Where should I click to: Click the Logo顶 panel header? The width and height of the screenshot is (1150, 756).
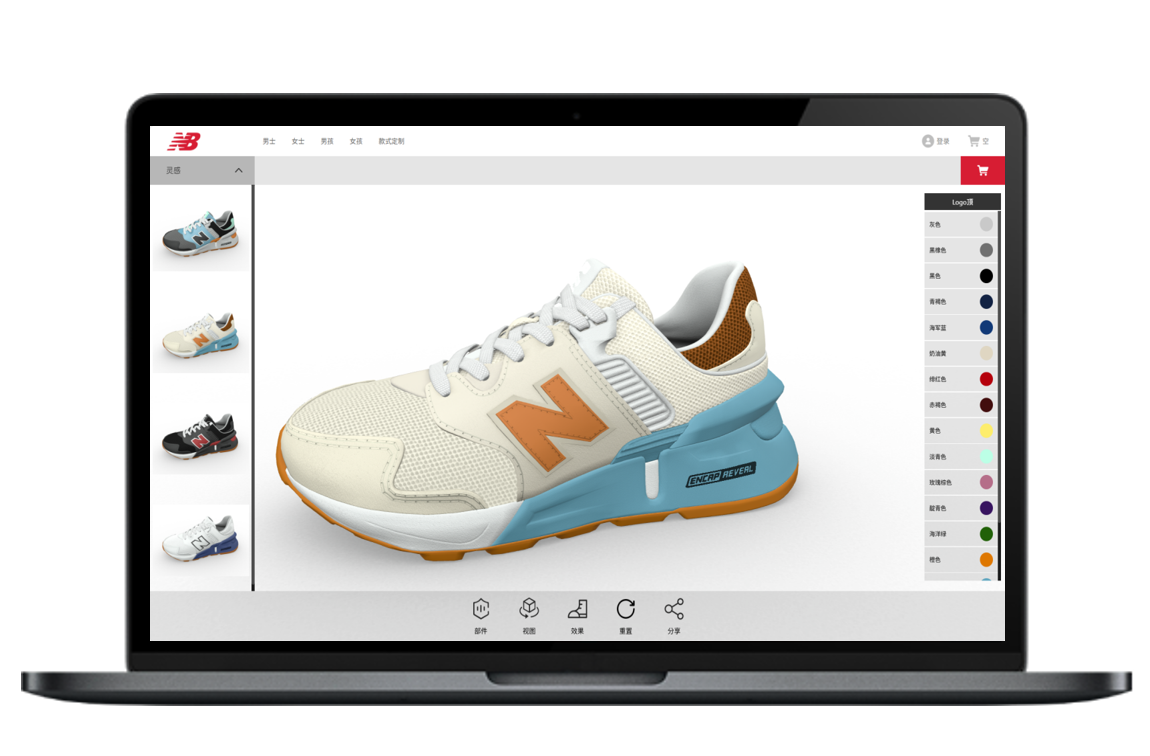(962, 202)
